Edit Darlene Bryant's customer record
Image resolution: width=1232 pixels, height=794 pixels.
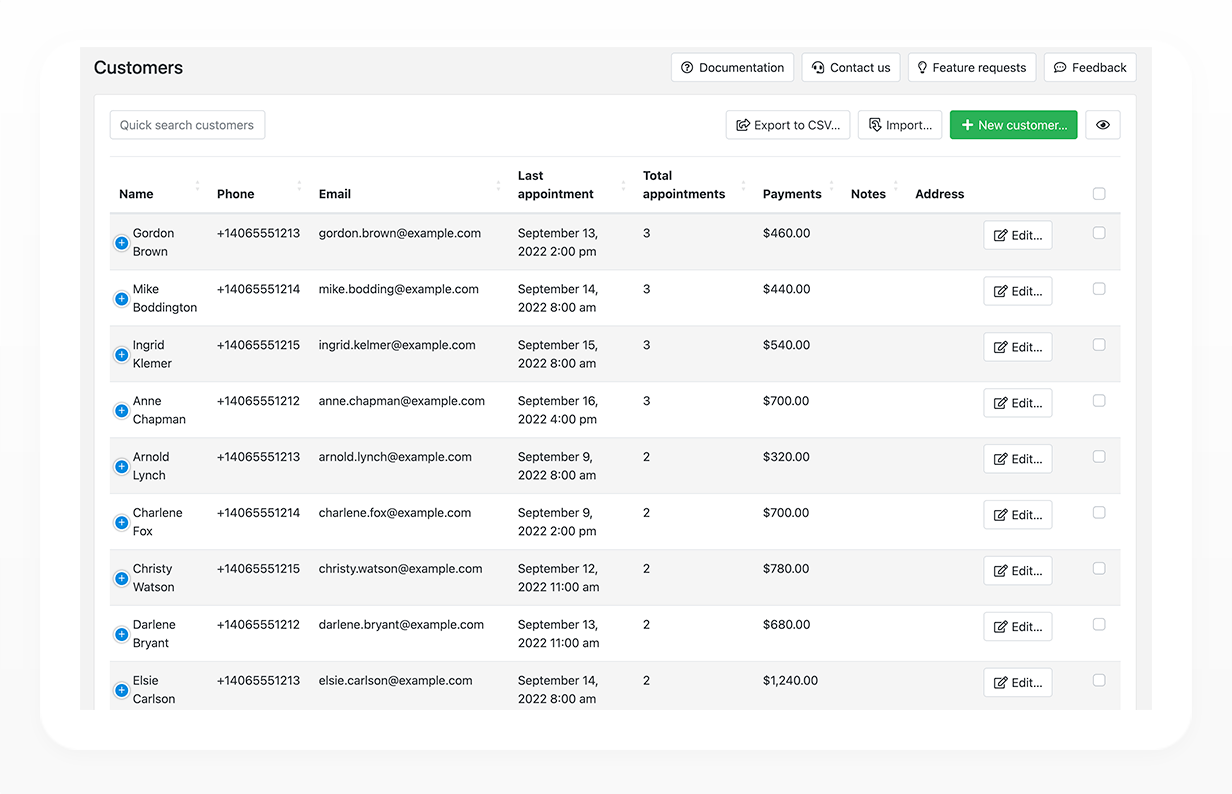[x=1018, y=627]
